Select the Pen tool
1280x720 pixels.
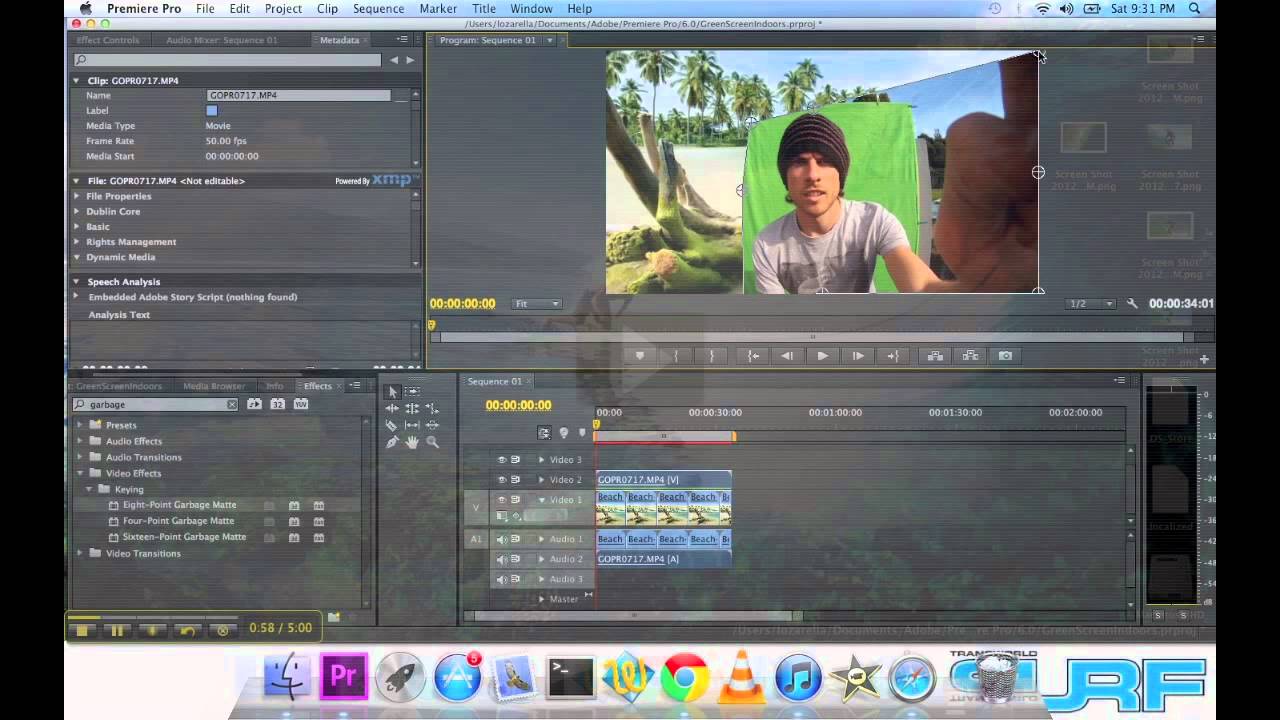coord(392,442)
